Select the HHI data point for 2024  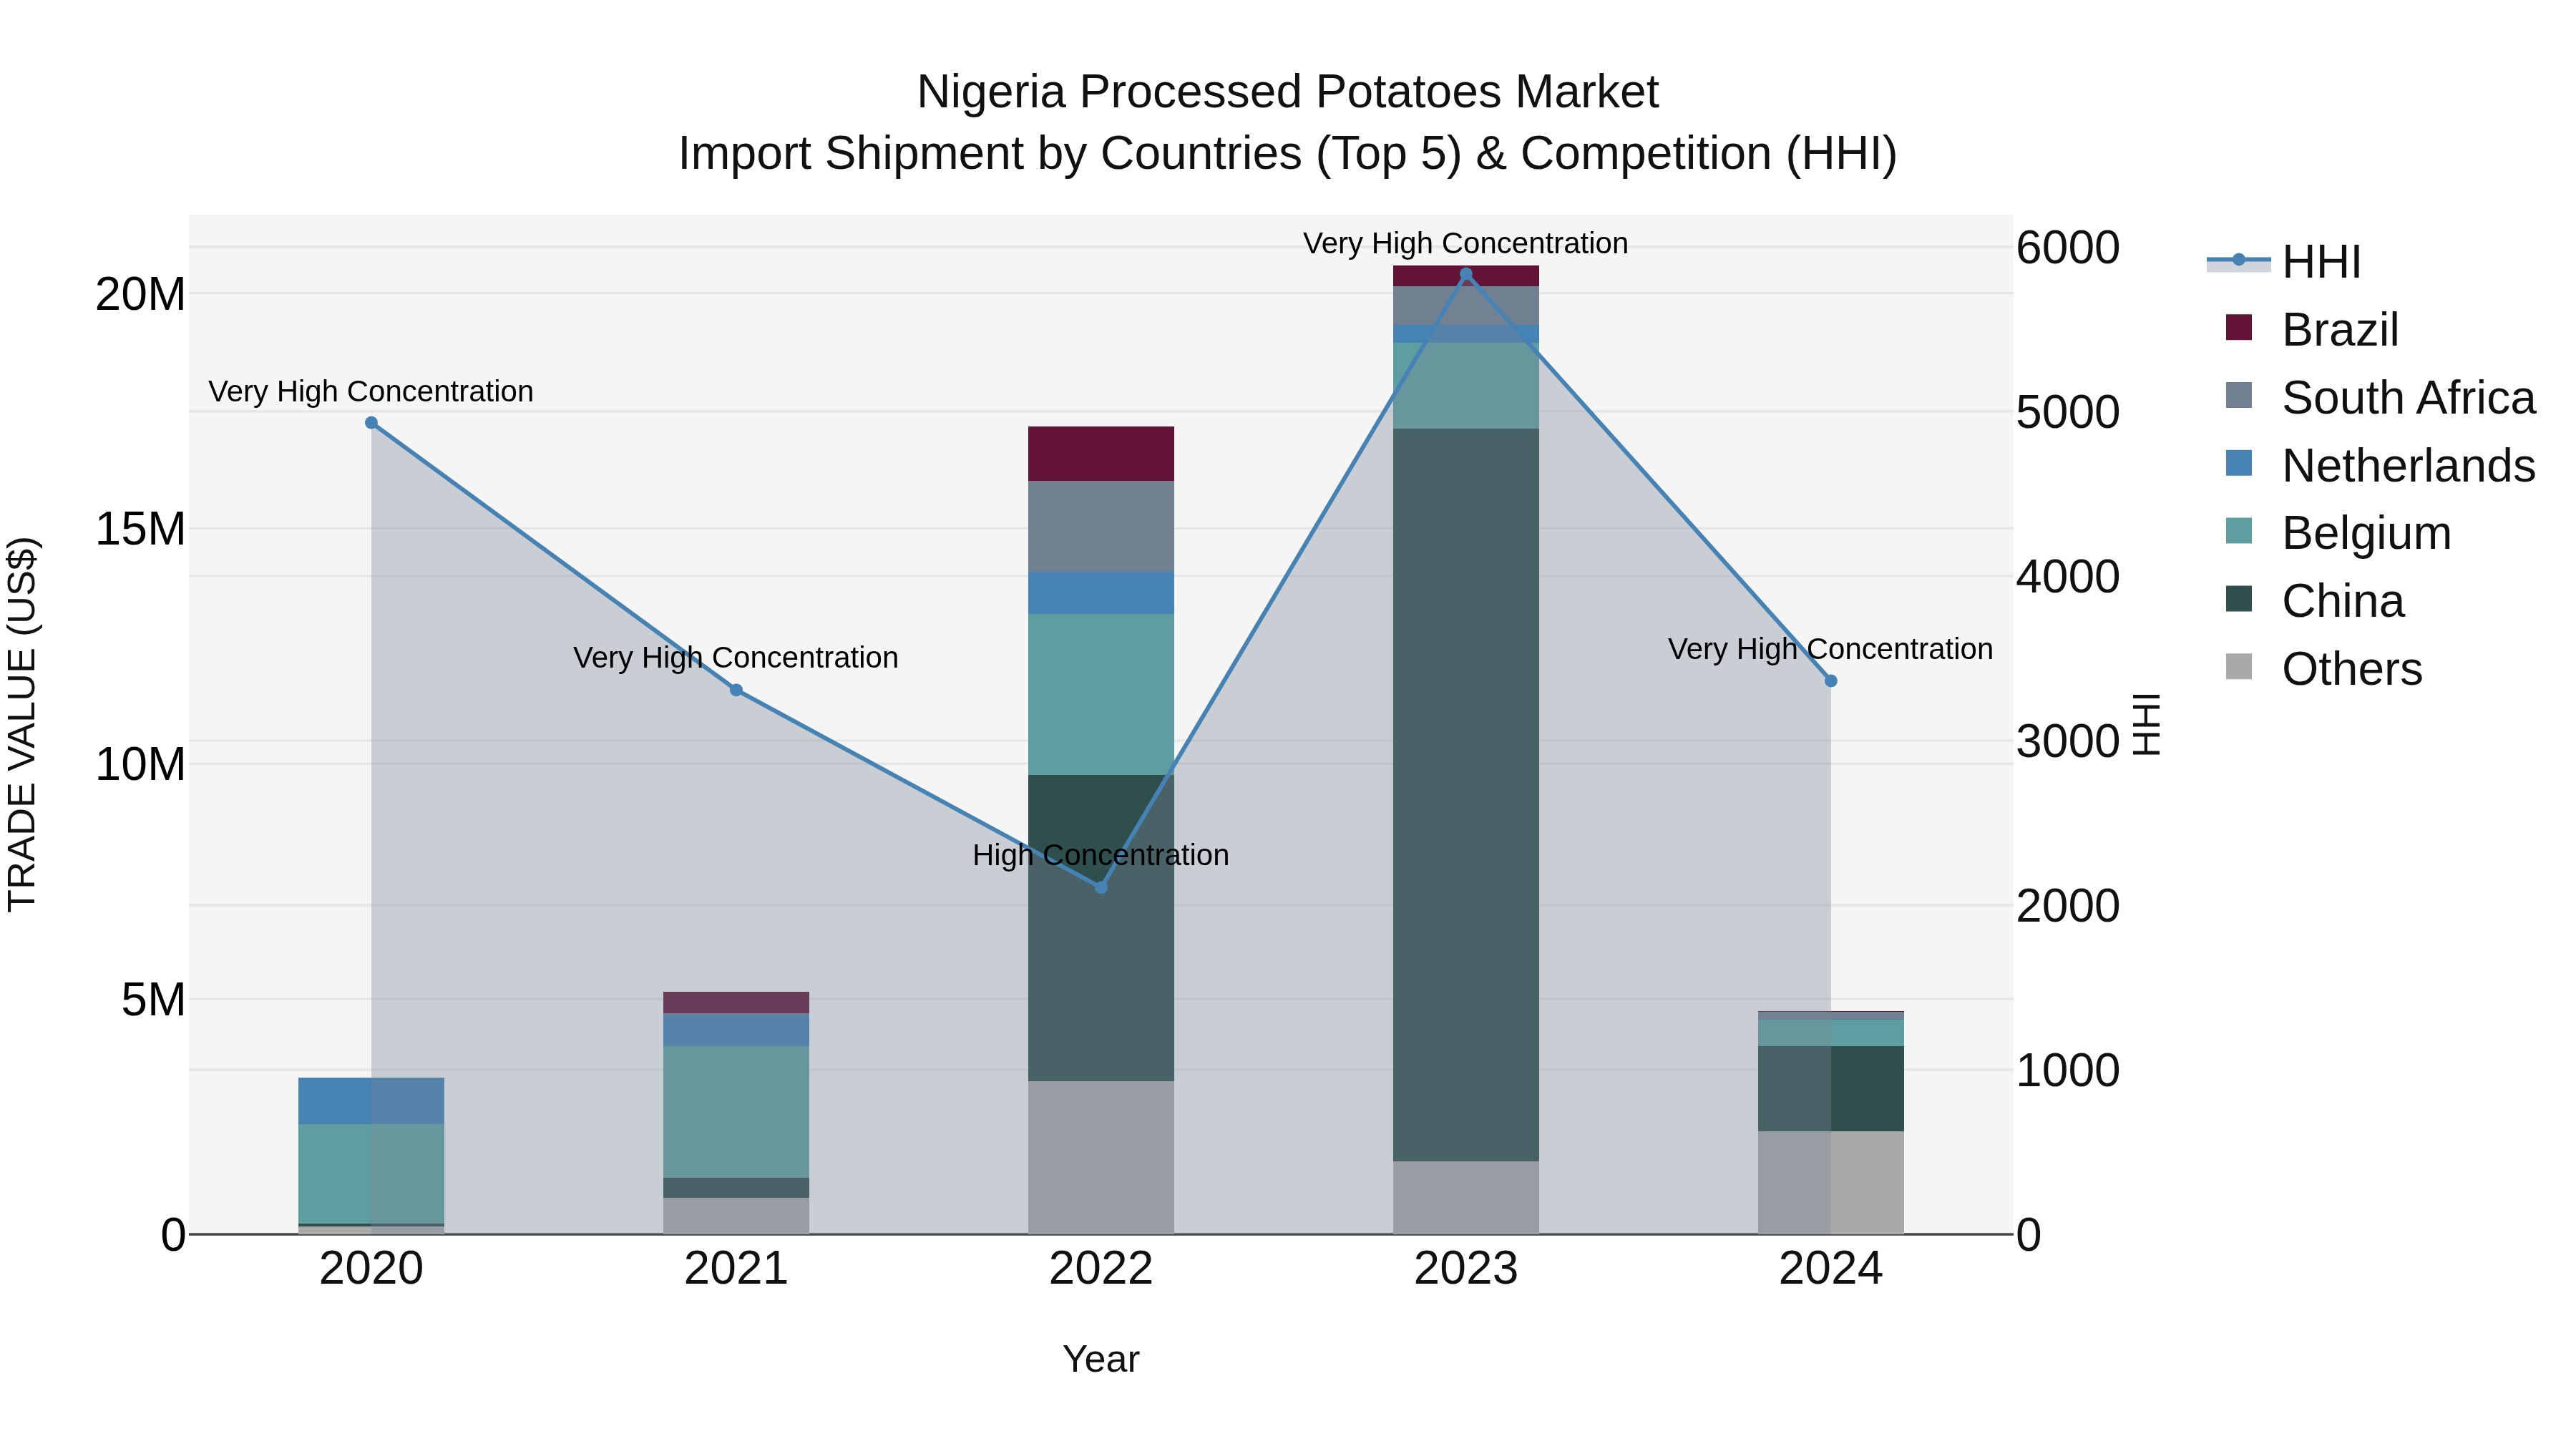click(x=1831, y=681)
